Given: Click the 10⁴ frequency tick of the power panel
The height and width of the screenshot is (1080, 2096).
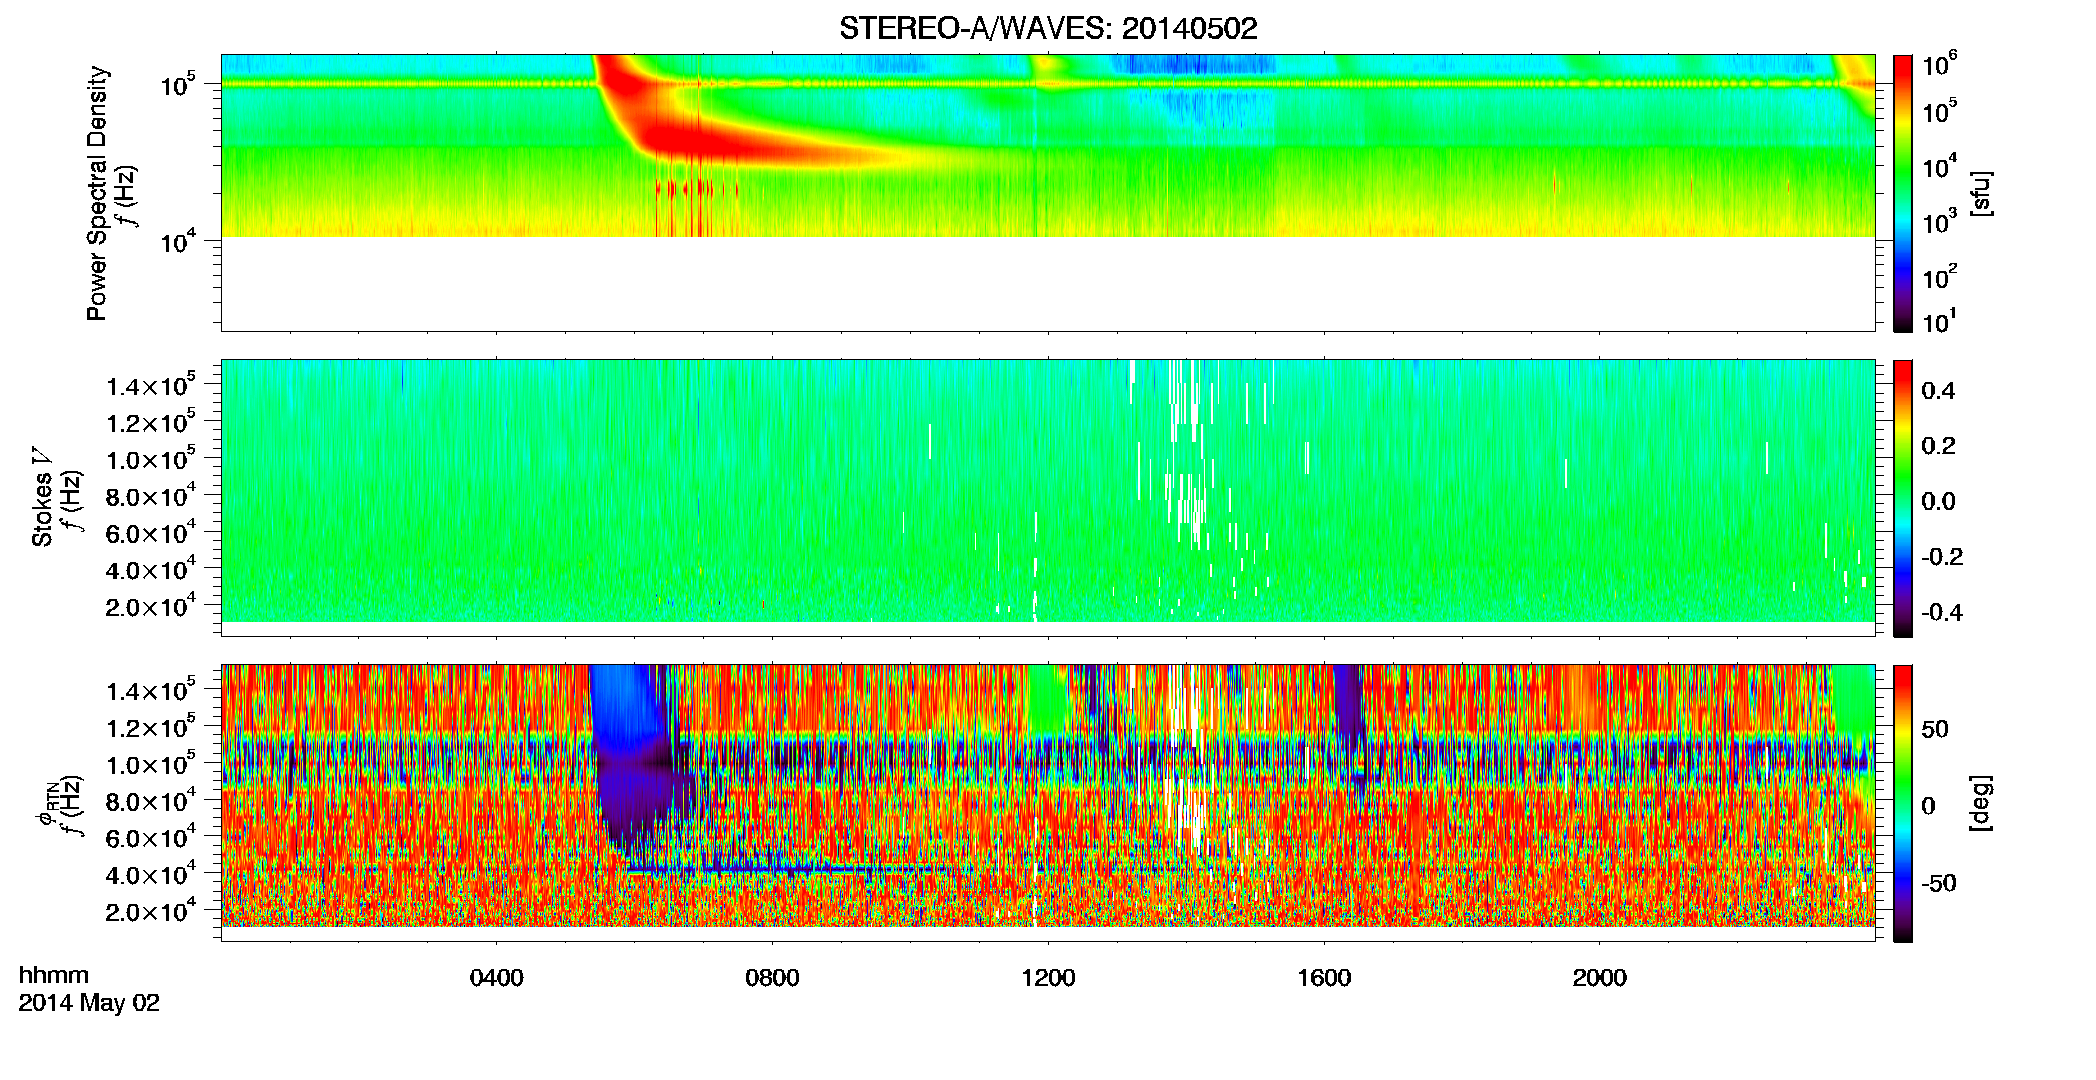Looking at the screenshot, I should tap(178, 242).
